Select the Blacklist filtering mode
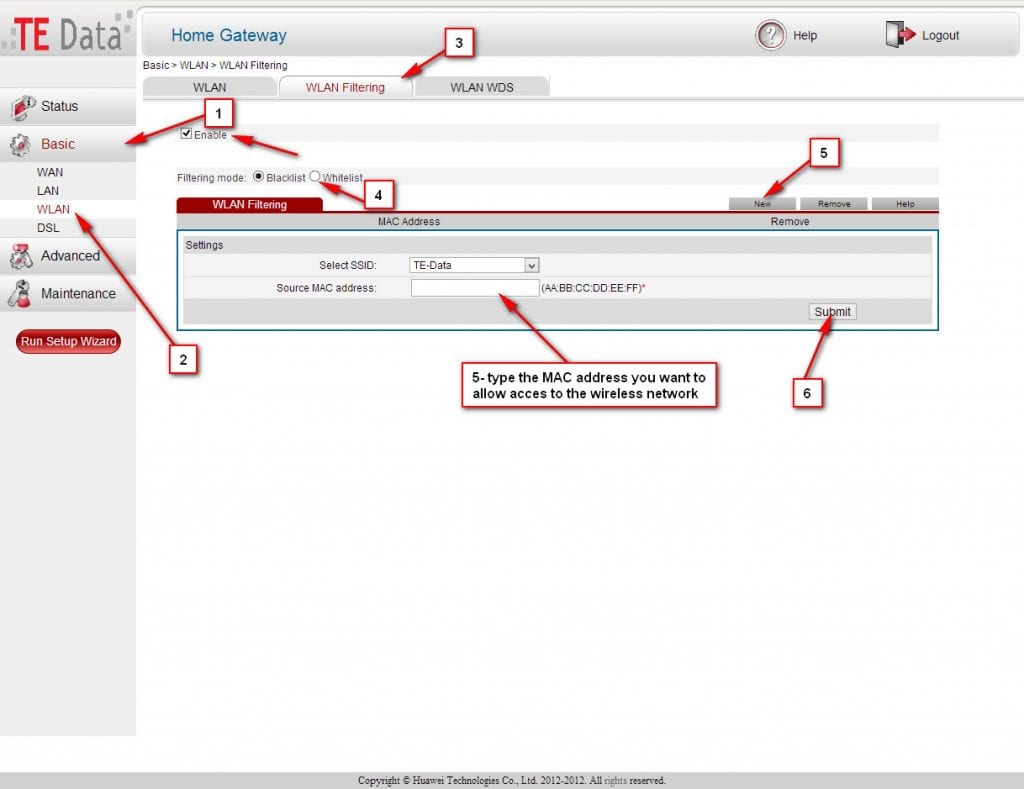 click(258, 176)
